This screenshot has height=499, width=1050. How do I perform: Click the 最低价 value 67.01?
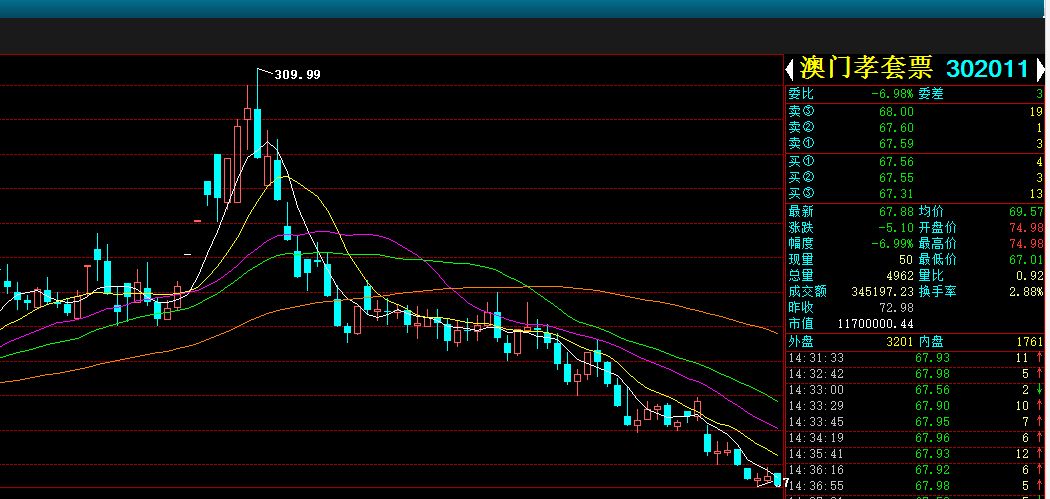point(1027,260)
